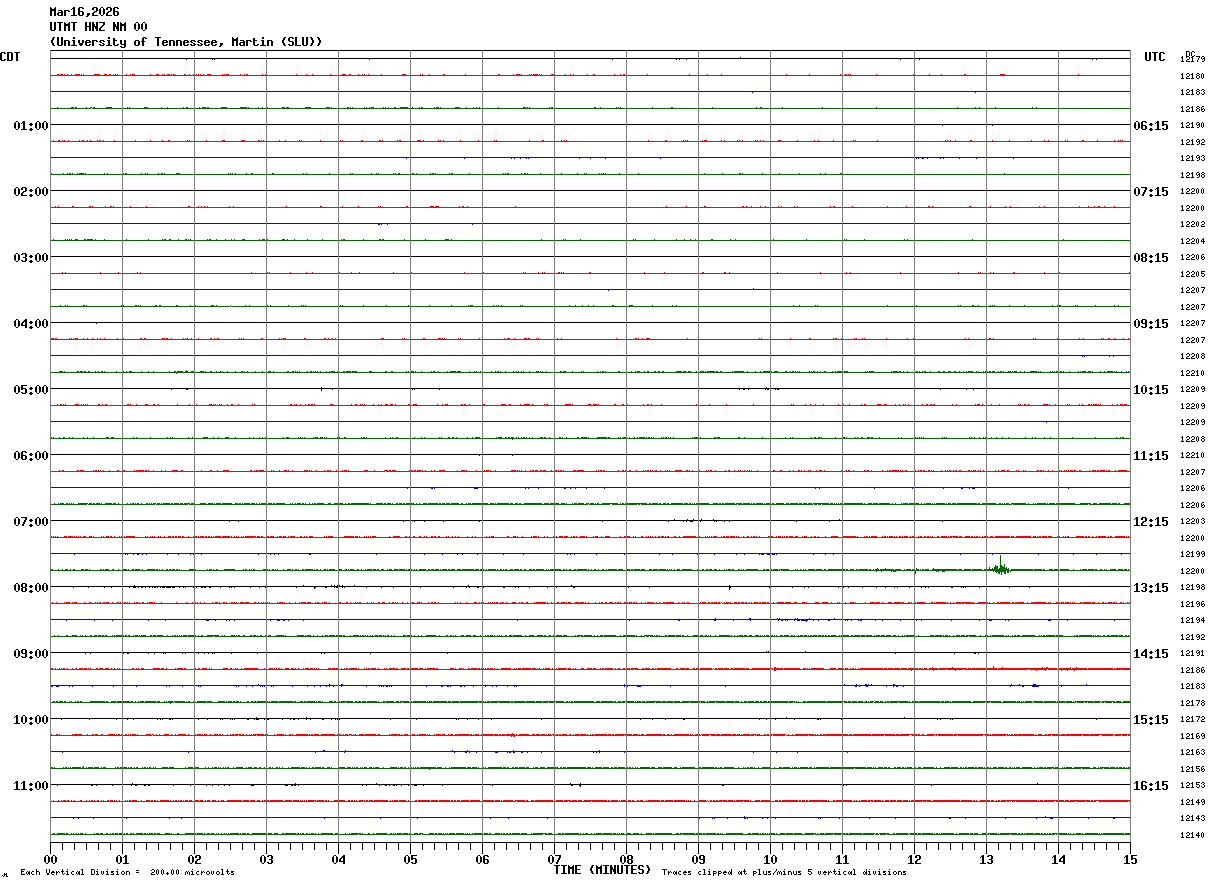Click the 10:15 UTC time label
This screenshot has width=1210, height=886.
coord(1150,389)
